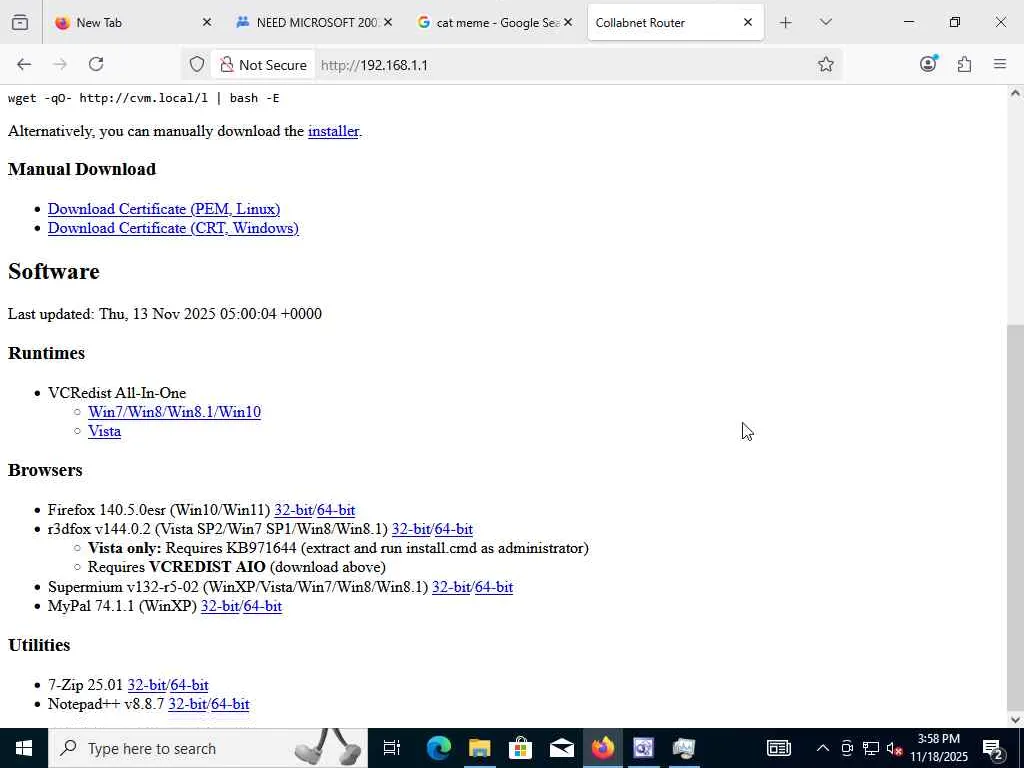Download r3dfox v144.0.2 32-bit
The height and width of the screenshot is (768, 1024).
click(411, 529)
